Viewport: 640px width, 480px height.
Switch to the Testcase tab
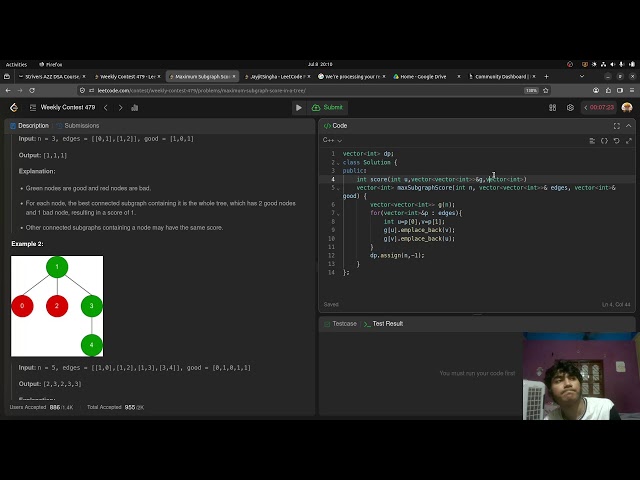340,324
